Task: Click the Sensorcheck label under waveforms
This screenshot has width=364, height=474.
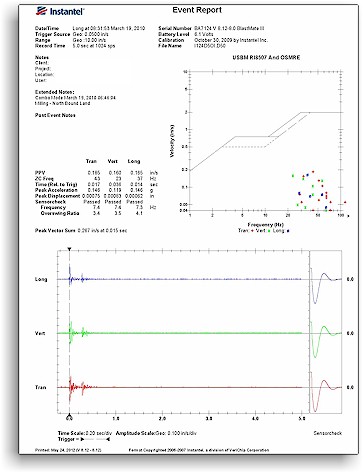Action: point(327,433)
